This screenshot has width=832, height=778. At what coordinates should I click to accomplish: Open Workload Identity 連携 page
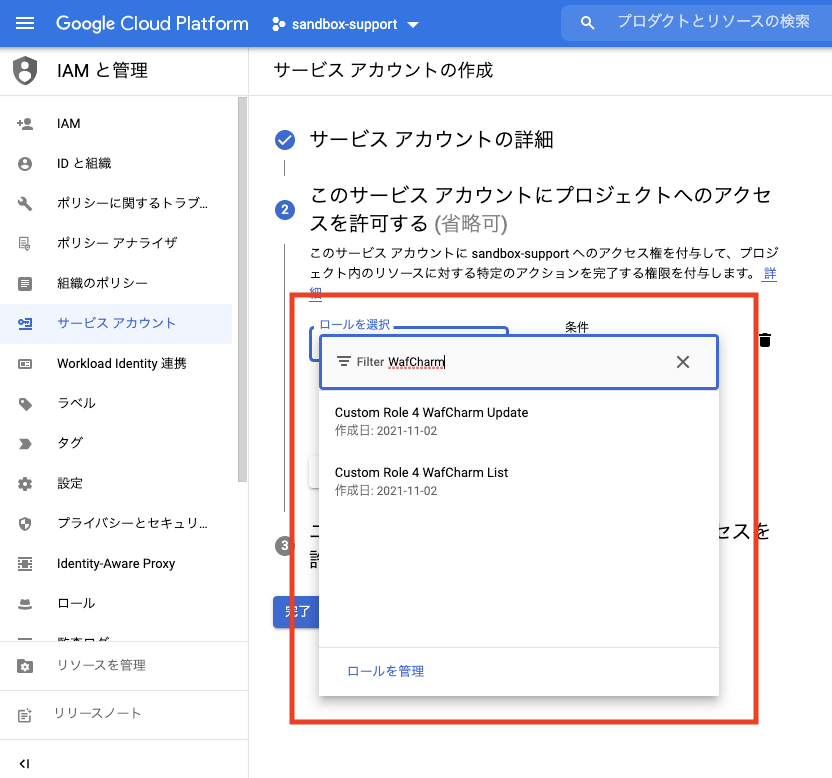point(121,364)
